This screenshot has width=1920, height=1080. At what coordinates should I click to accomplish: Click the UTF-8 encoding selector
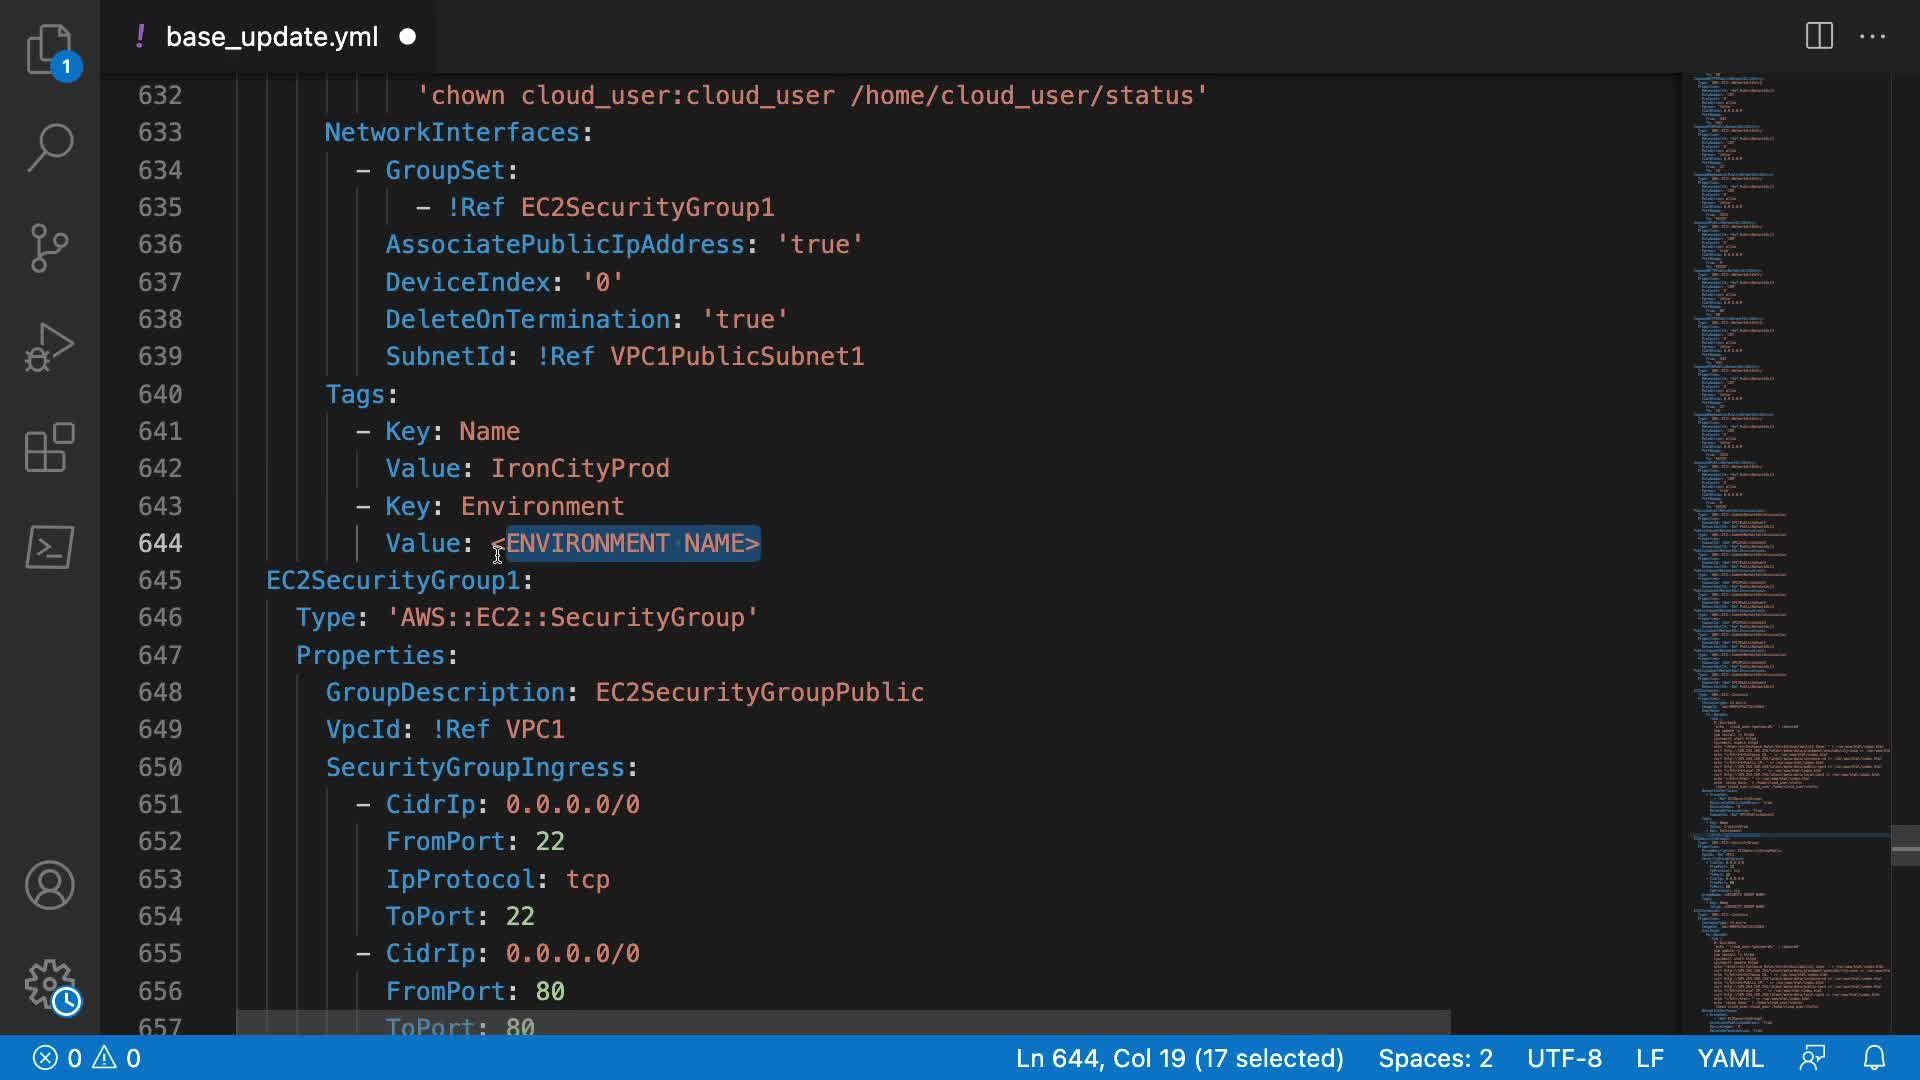pyautogui.click(x=1564, y=1058)
